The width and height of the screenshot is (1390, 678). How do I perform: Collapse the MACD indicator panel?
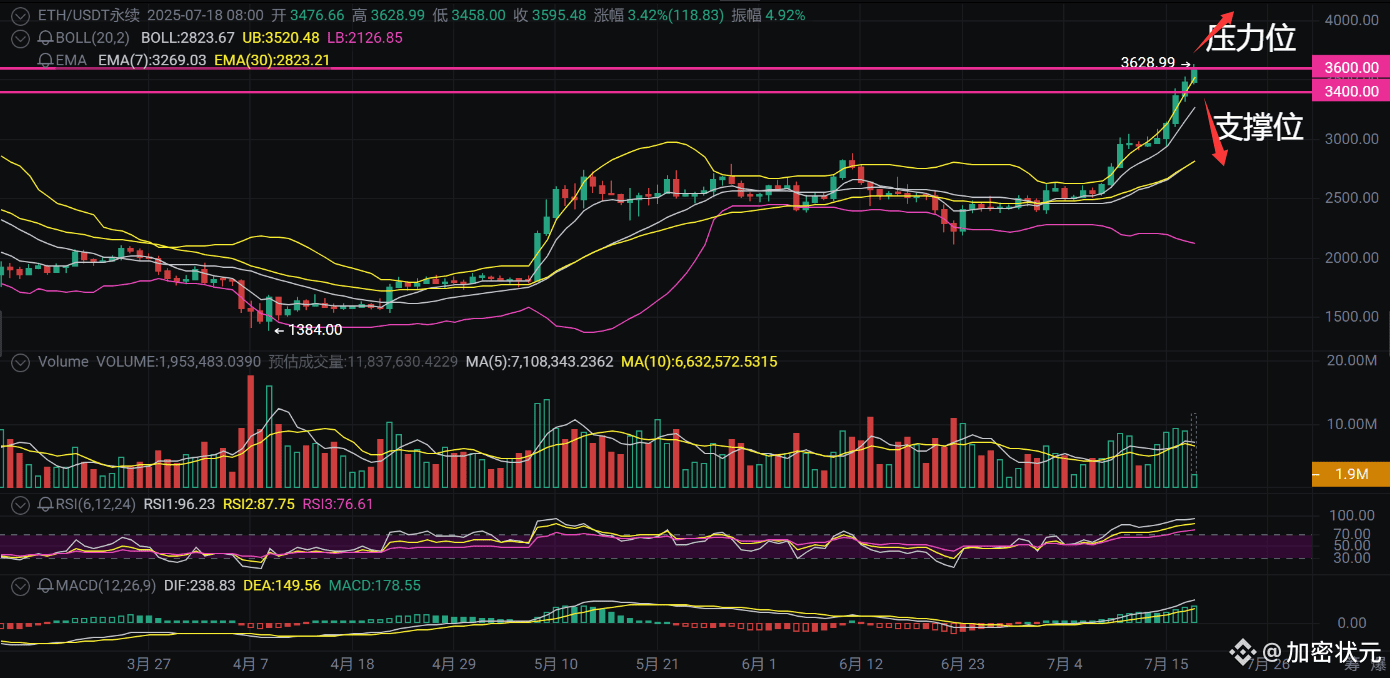pyautogui.click(x=19, y=585)
